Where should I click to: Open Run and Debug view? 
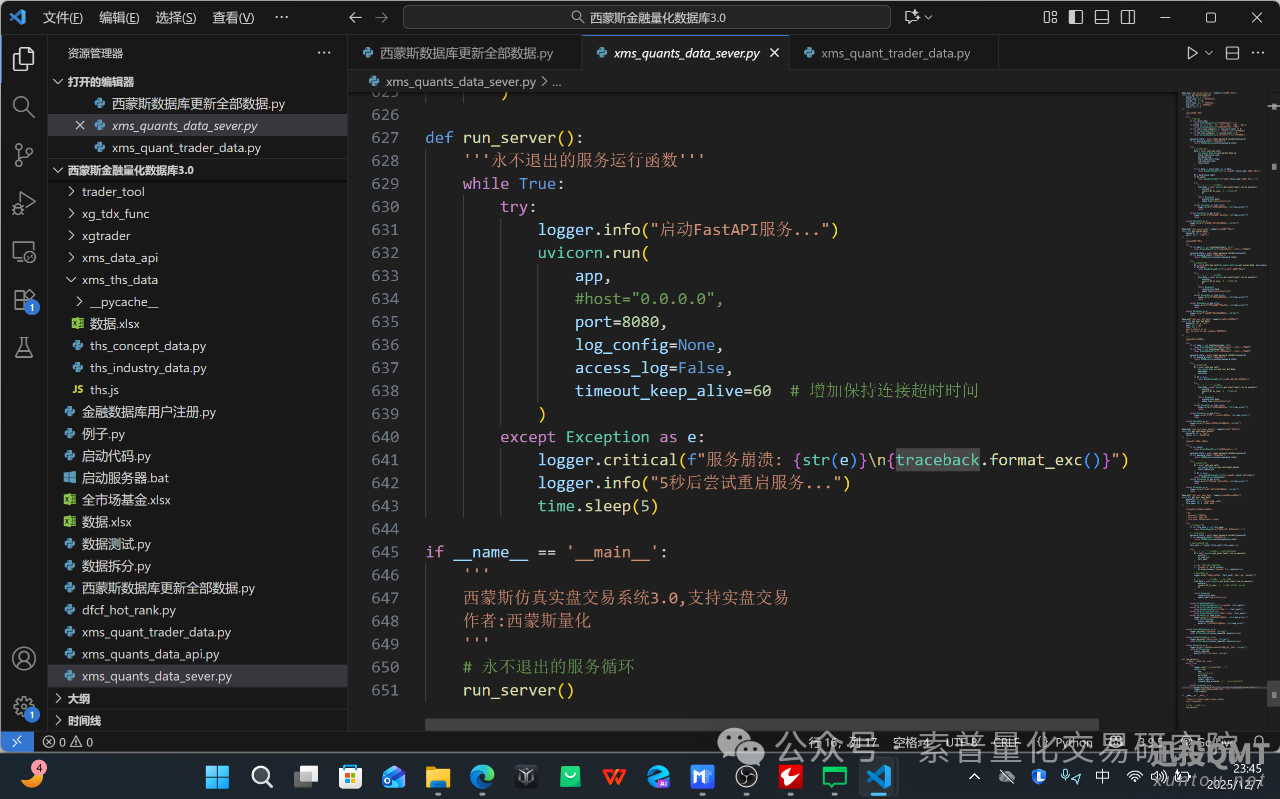point(23,203)
